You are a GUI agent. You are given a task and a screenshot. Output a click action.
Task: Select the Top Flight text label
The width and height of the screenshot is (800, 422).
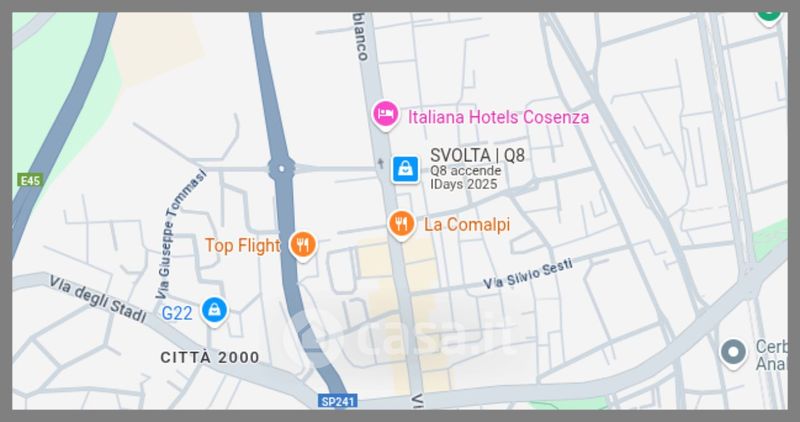(x=242, y=245)
